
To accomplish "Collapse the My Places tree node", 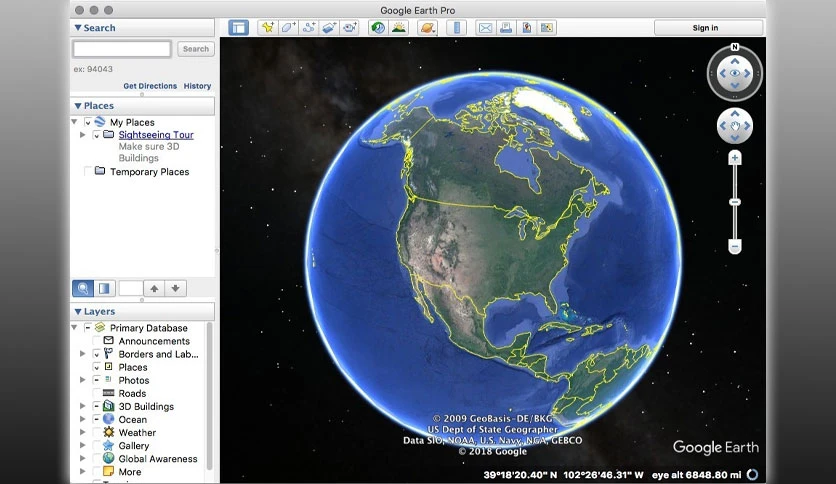I will [x=75, y=122].
